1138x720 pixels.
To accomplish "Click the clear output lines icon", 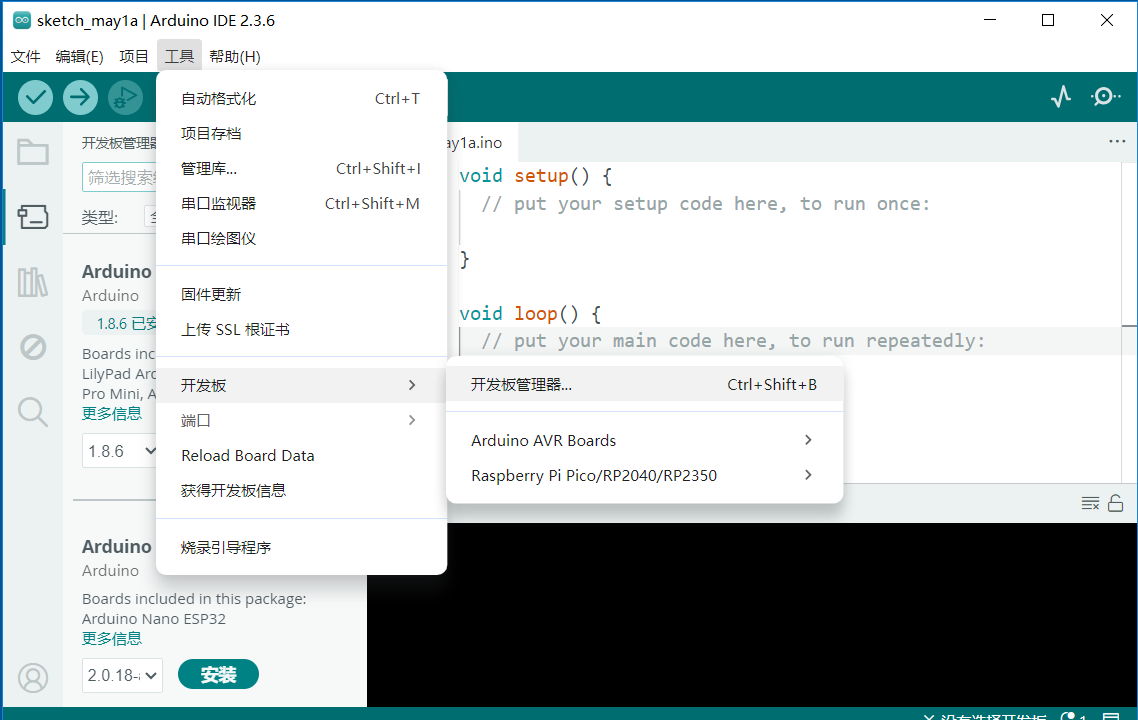I will [1090, 503].
